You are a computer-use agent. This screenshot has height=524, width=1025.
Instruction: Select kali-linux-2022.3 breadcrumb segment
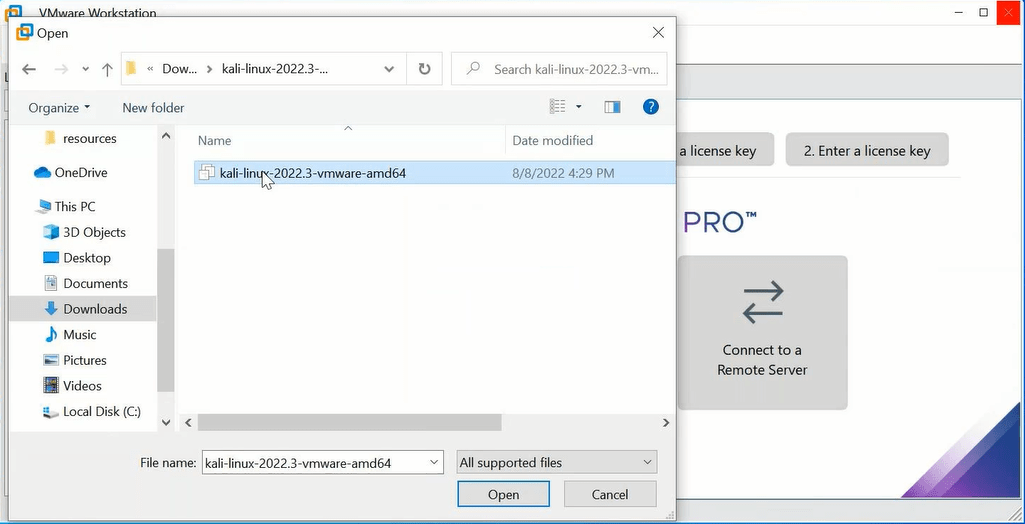(275, 69)
